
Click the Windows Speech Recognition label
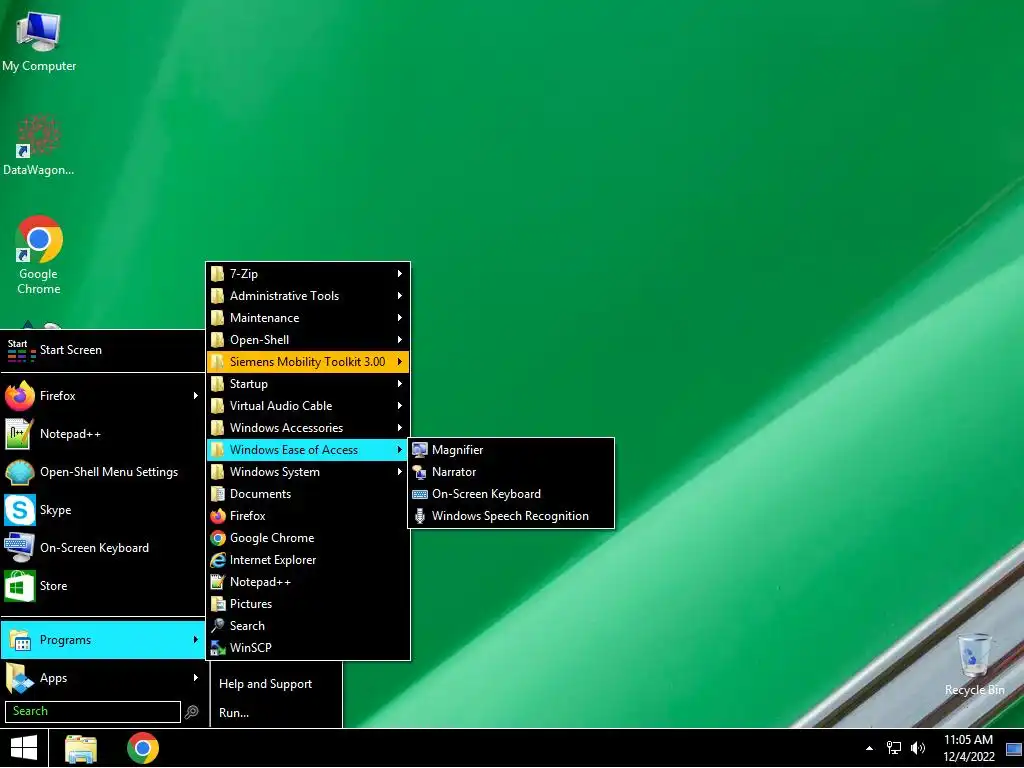[510, 516]
